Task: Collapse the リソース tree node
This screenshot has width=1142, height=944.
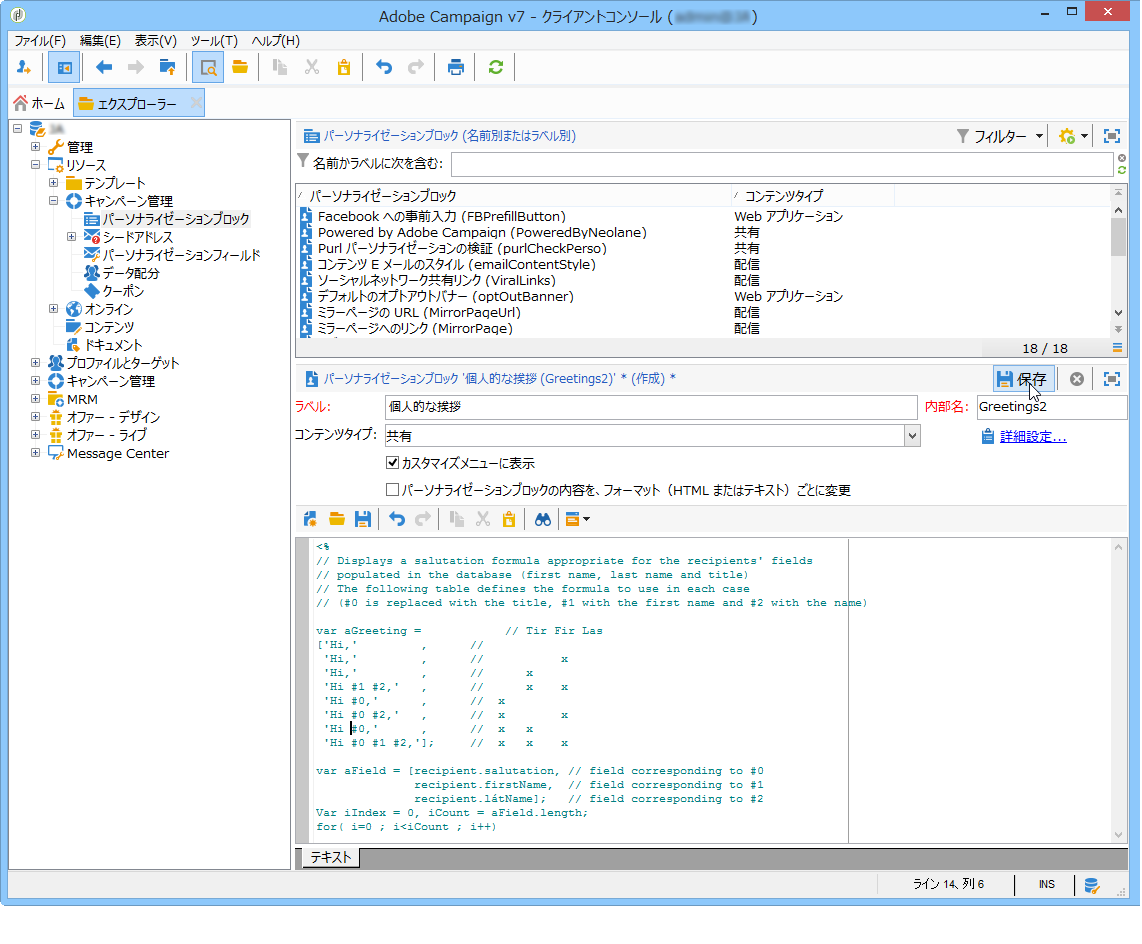Action: click(35, 165)
